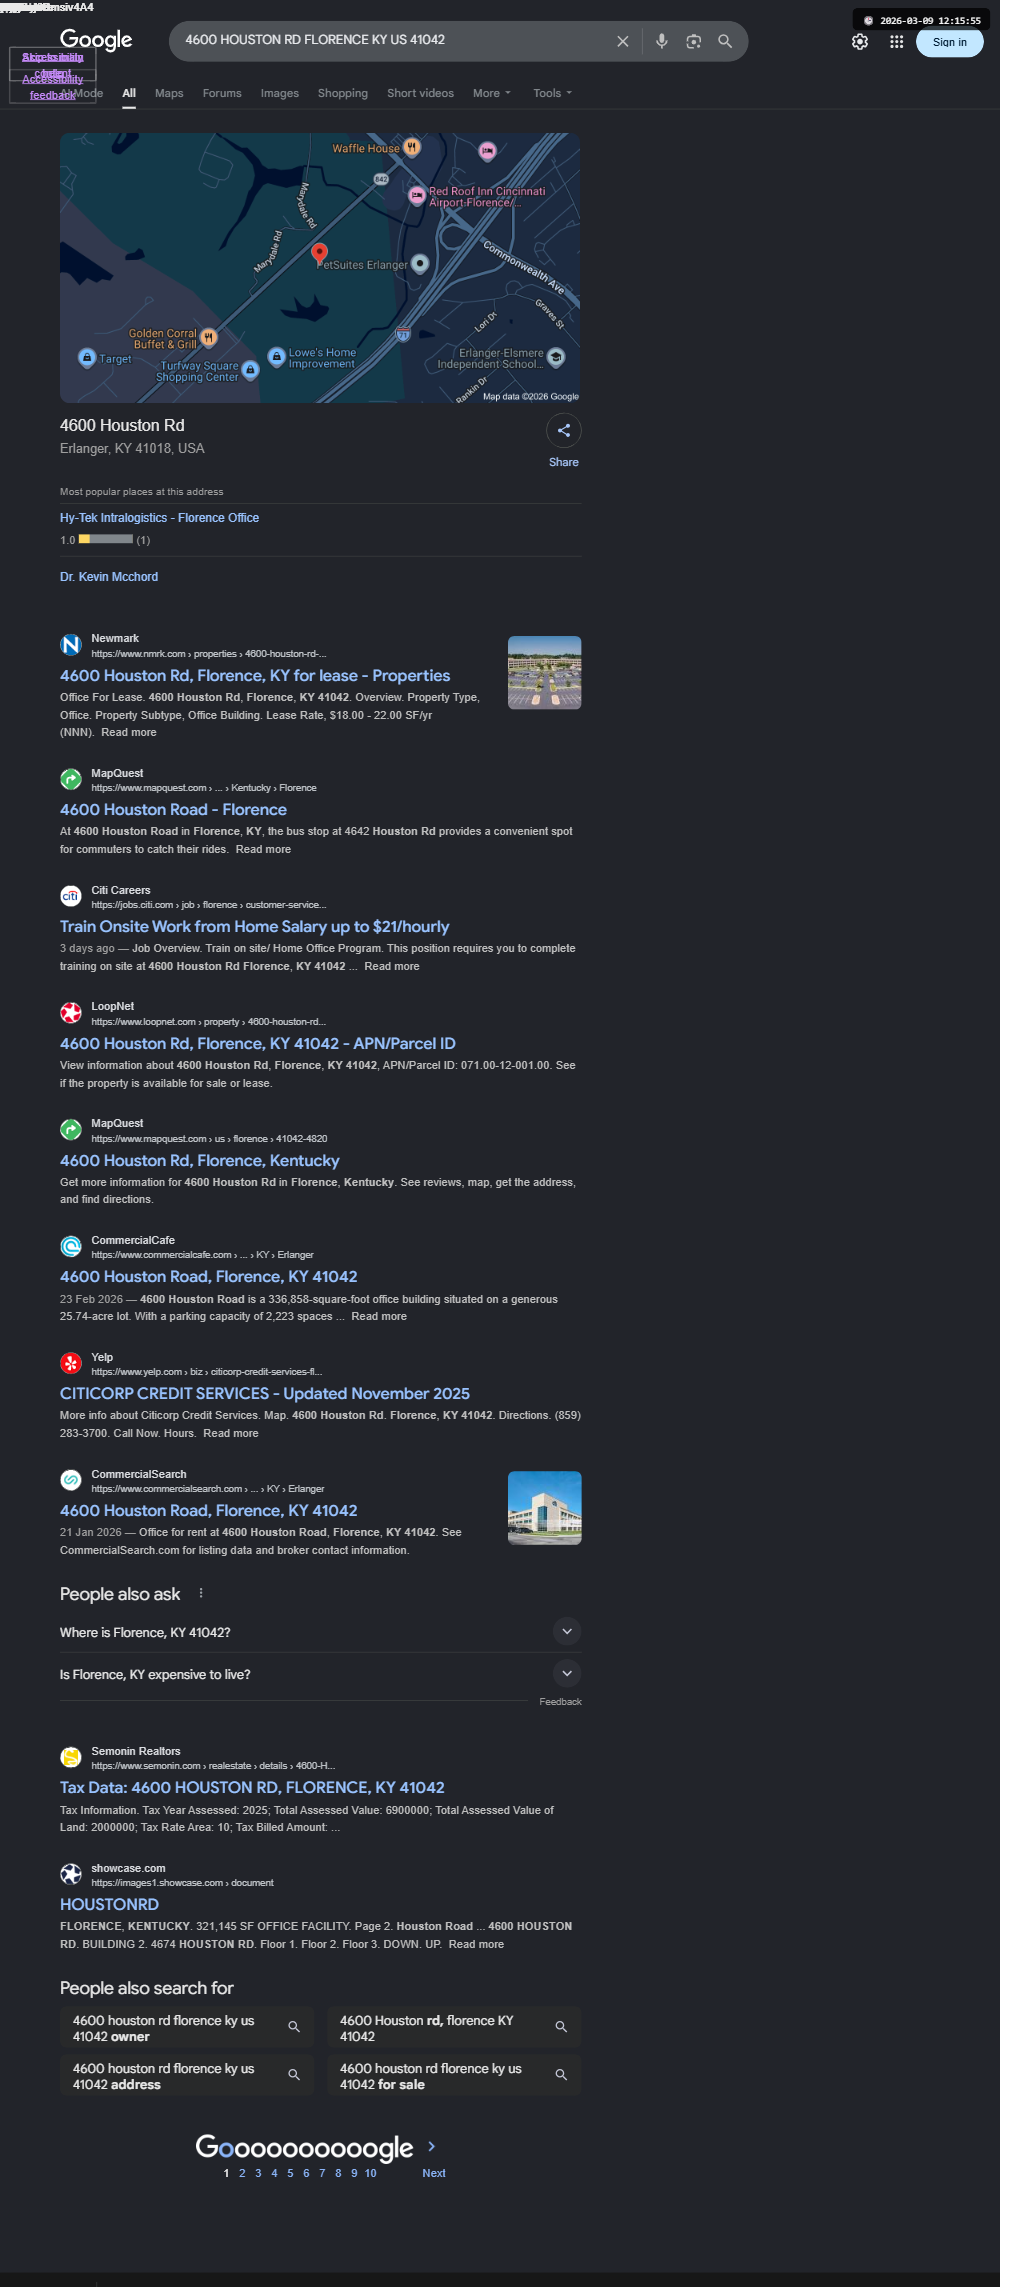Clear the search box with X icon
This screenshot has height=2287, width=1012.
click(623, 41)
